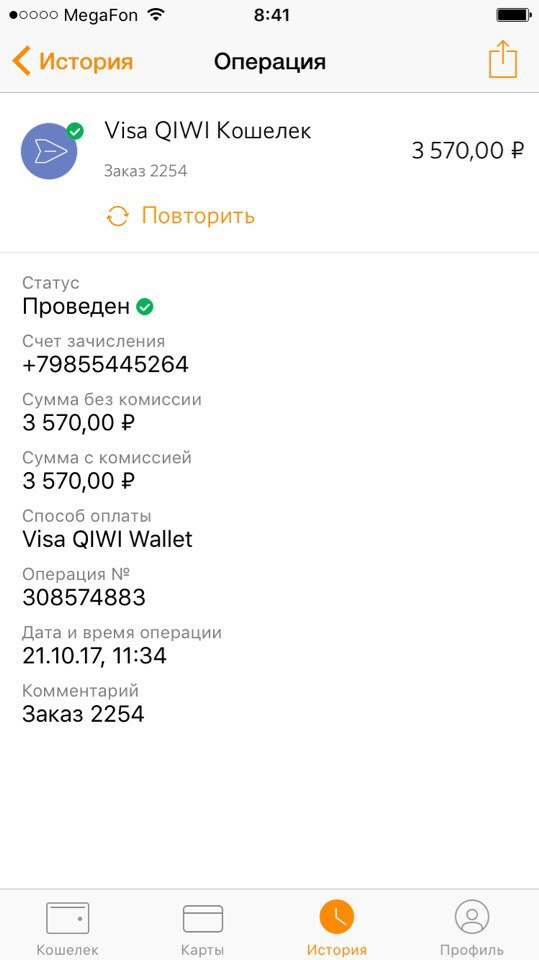Image resolution: width=539 pixels, height=960 pixels.
Task: Tap the 3 570,00 ₽ header amount
Action: tap(467, 151)
